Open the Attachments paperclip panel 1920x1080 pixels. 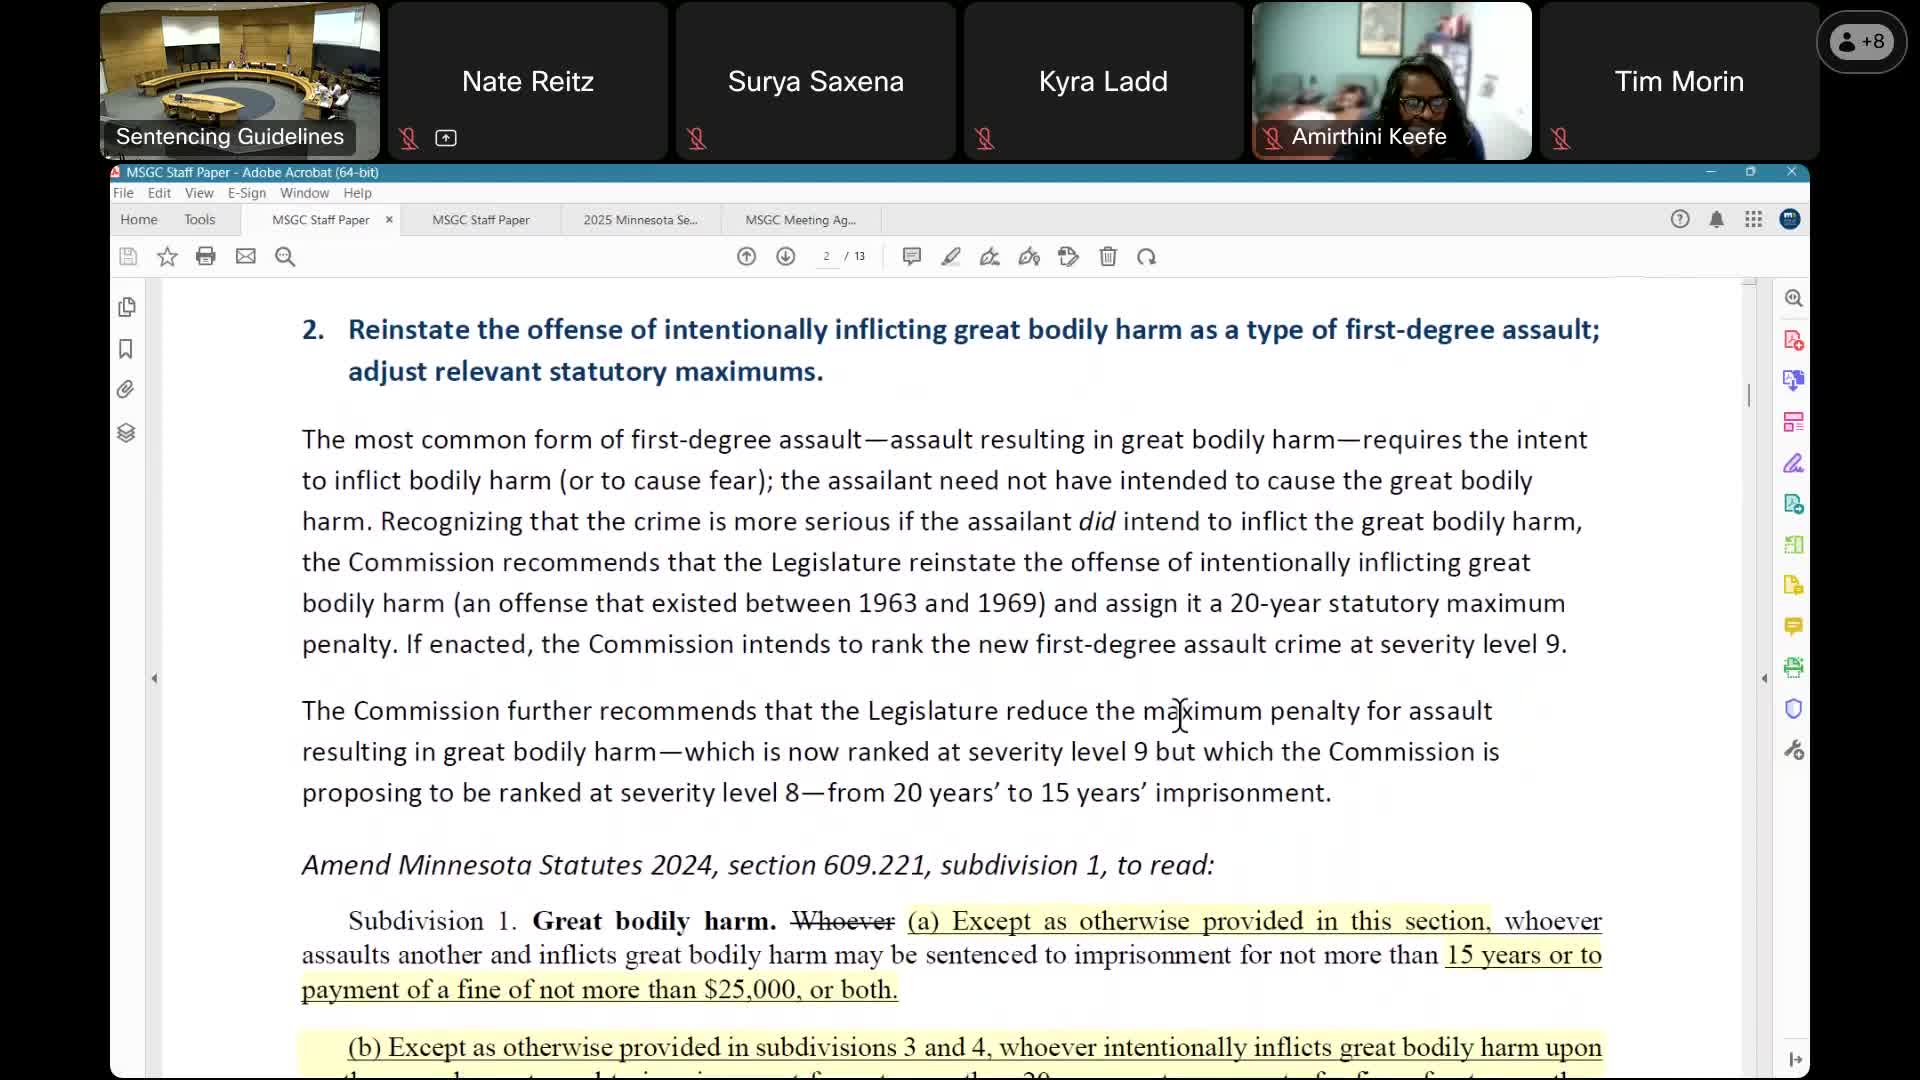(126, 390)
